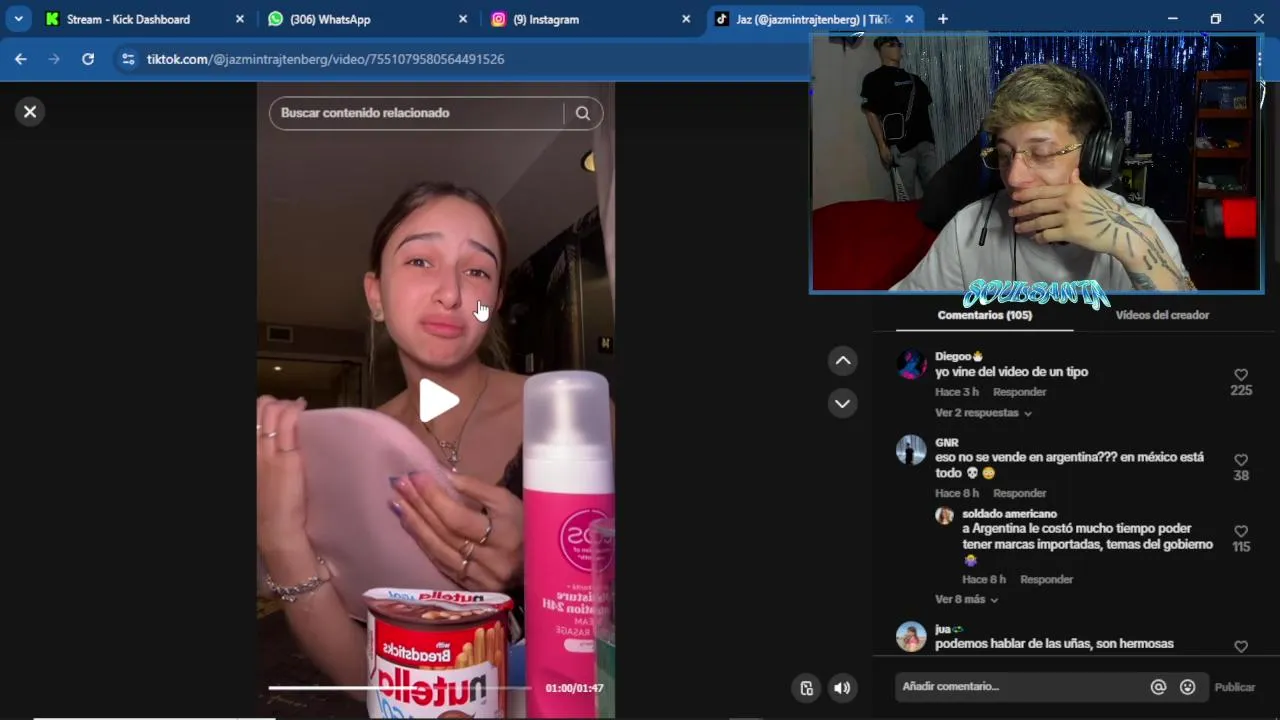The height and width of the screenshot is (720, 1280).
Task: Expand 'Ver 8 más' replies
Action: pos(967,600)
